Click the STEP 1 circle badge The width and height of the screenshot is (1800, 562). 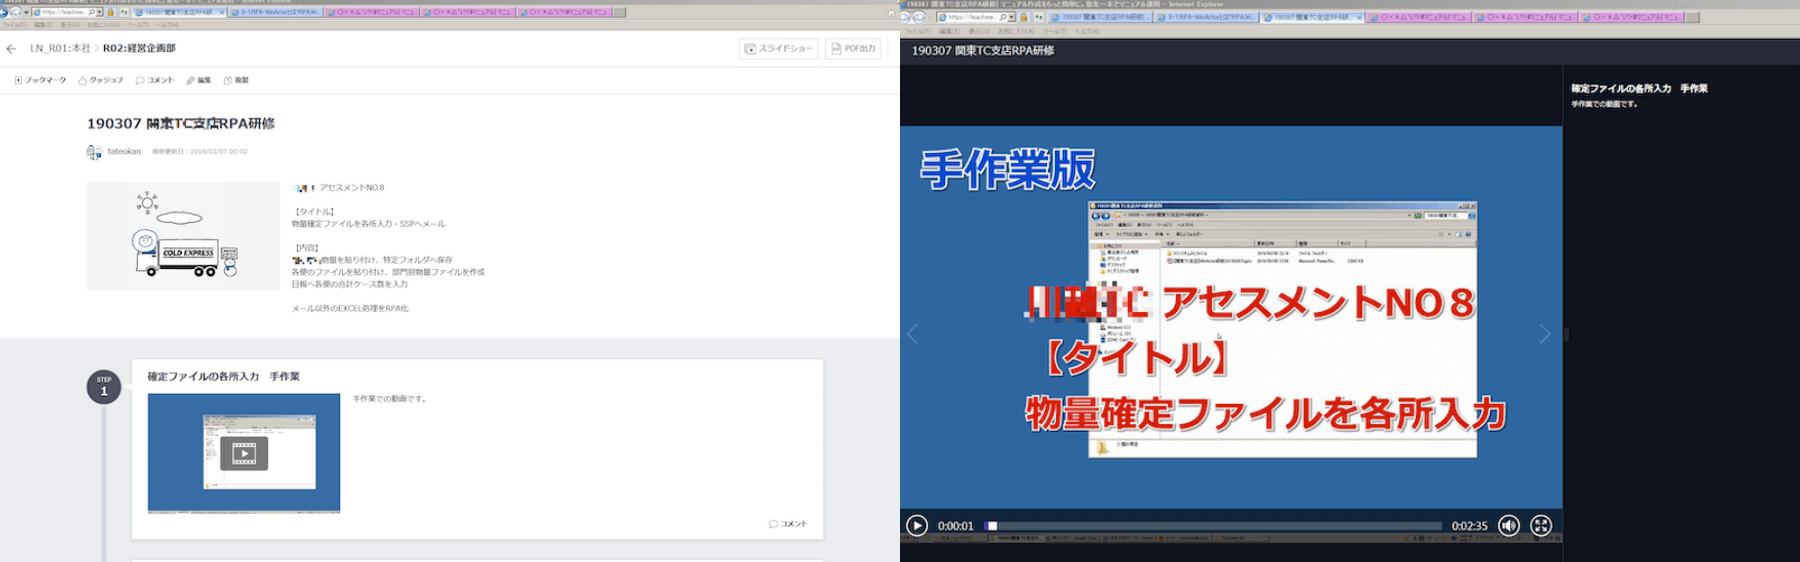click(x=104, y=387)
